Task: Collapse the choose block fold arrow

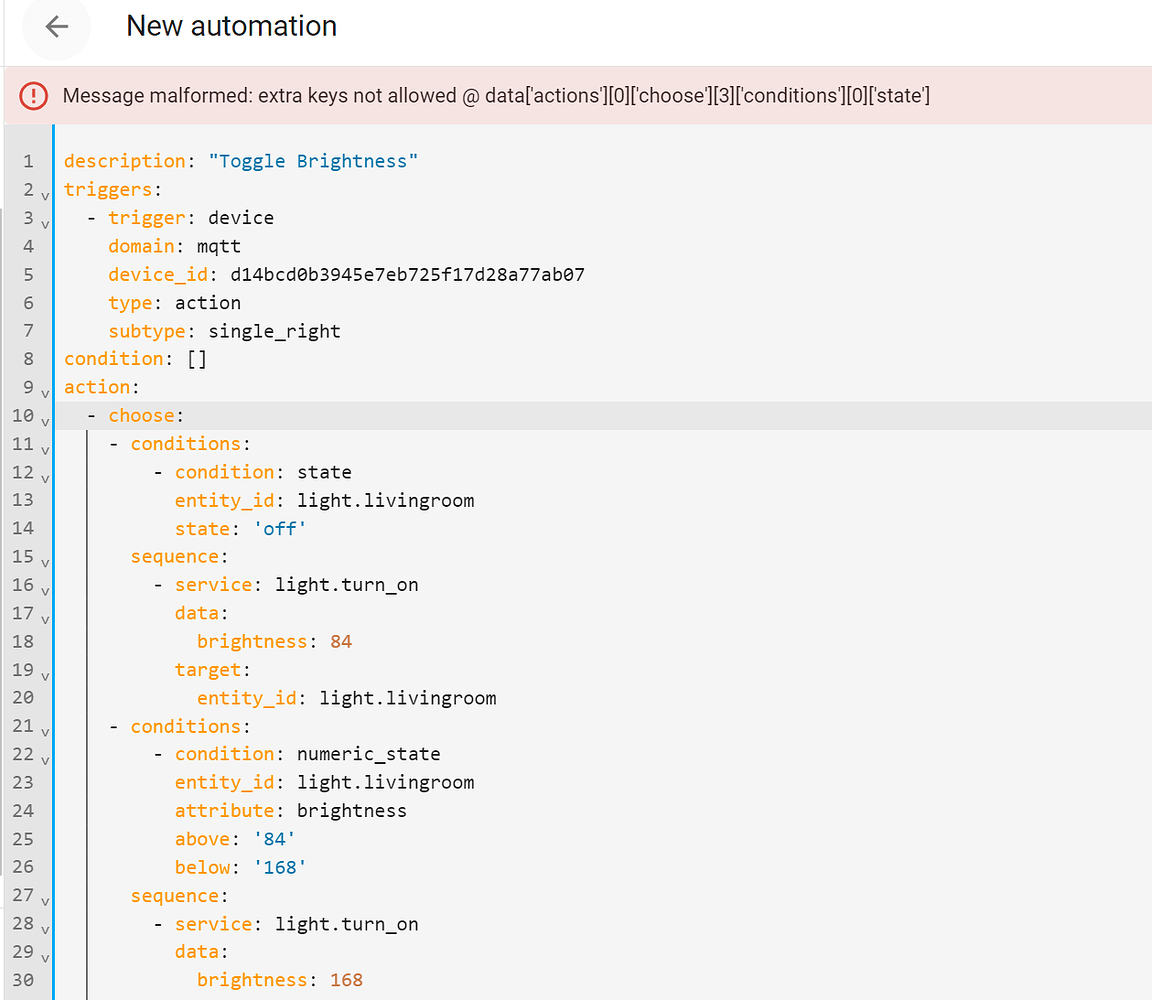Action: [44, 420]
